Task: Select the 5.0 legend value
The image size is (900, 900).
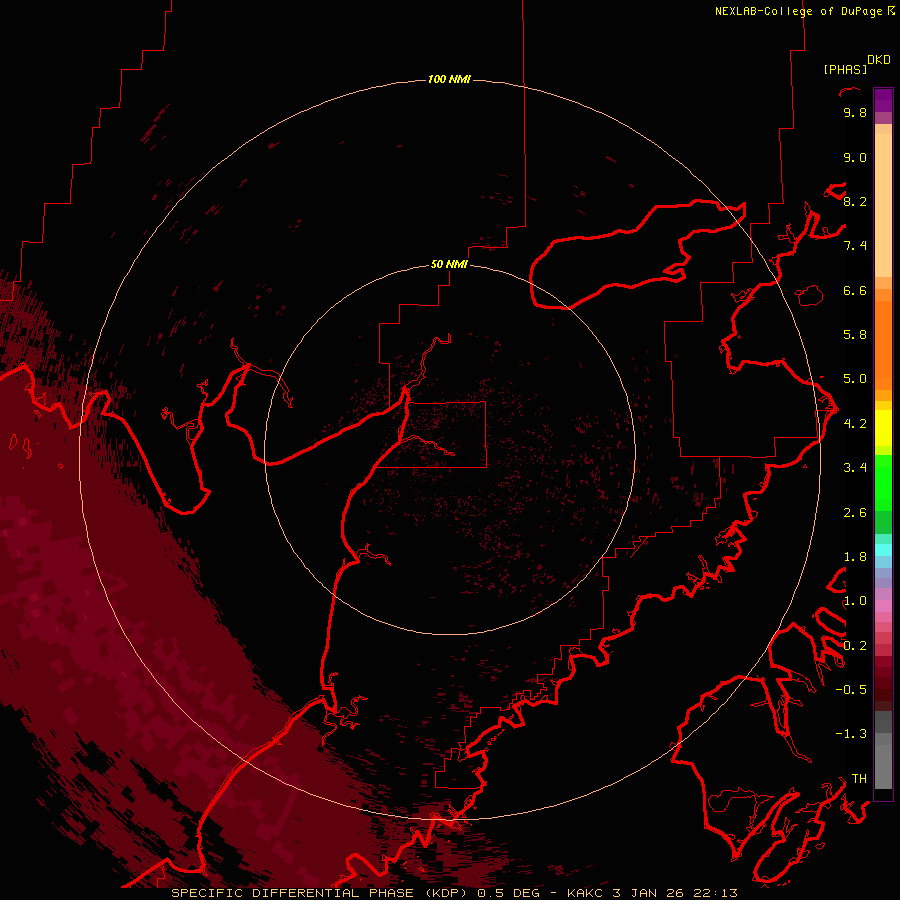Action: 855,379
